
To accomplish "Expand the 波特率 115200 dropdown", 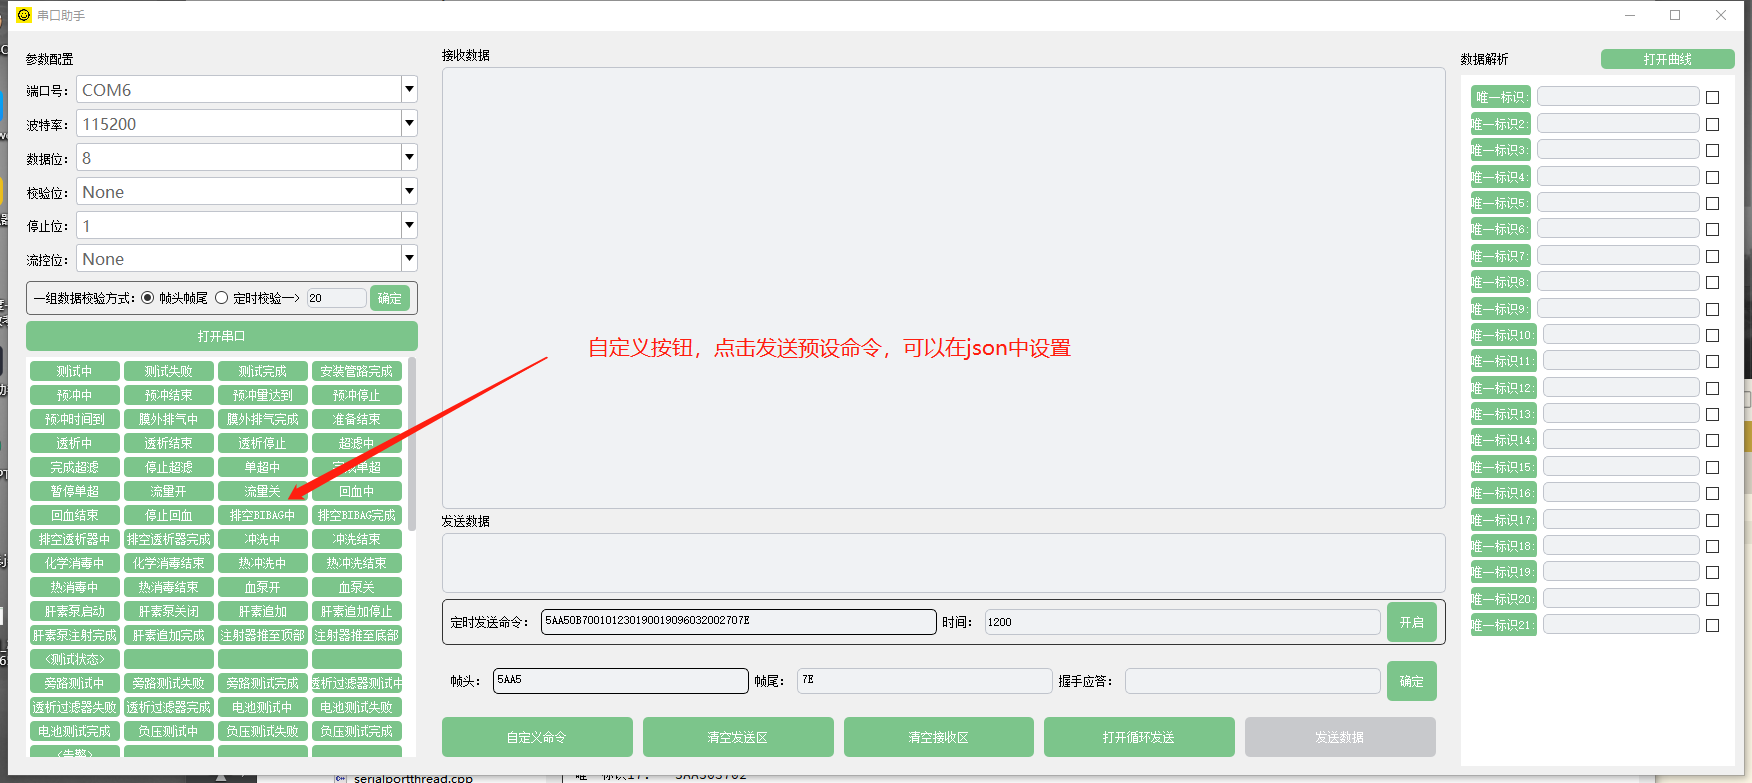I will click(409, 124).
